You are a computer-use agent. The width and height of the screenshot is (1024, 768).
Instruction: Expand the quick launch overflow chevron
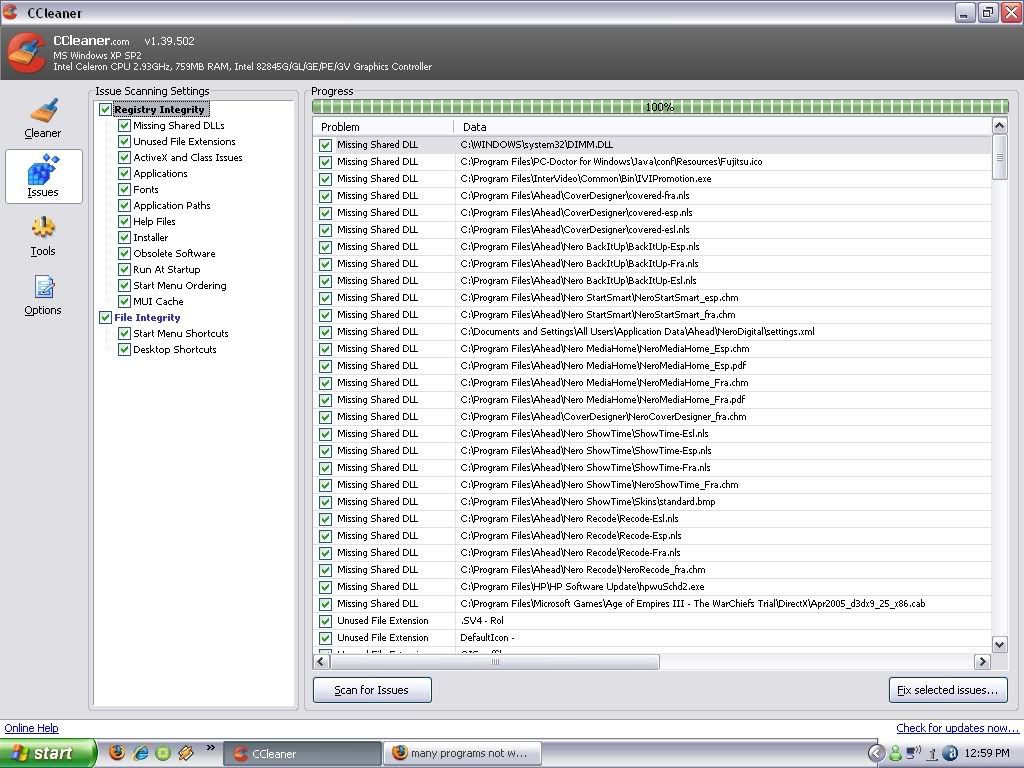point(210,748)
